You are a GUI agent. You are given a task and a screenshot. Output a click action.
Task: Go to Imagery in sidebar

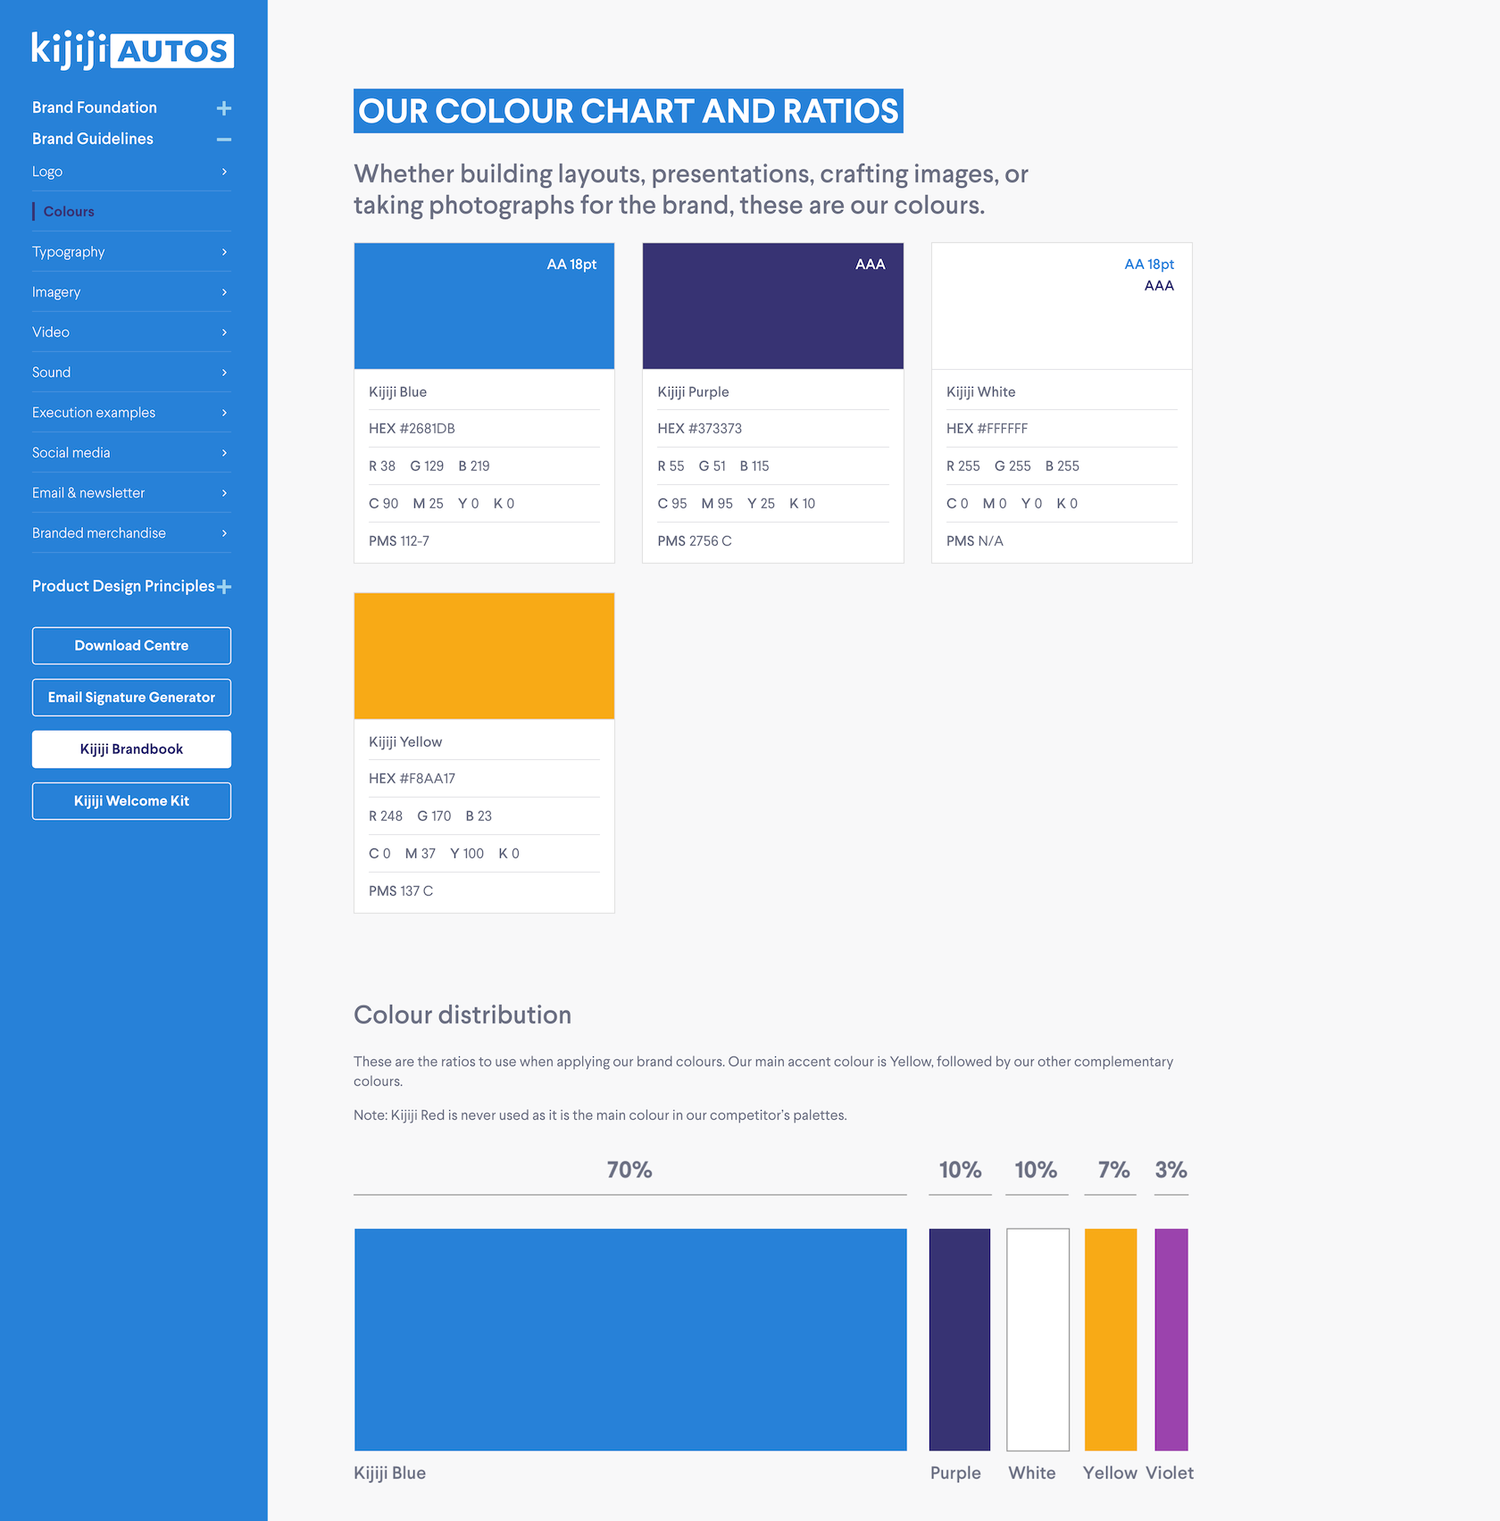[56, 292]
